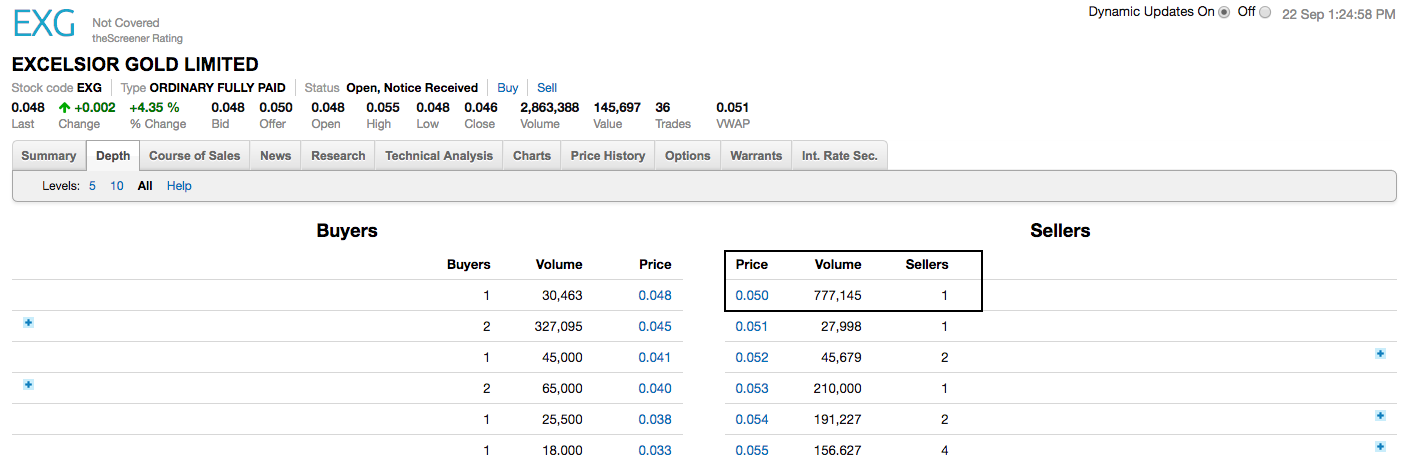Switch to the Charts tab
The width and height of the screenshot is (1402, 455).
(532, 156)
